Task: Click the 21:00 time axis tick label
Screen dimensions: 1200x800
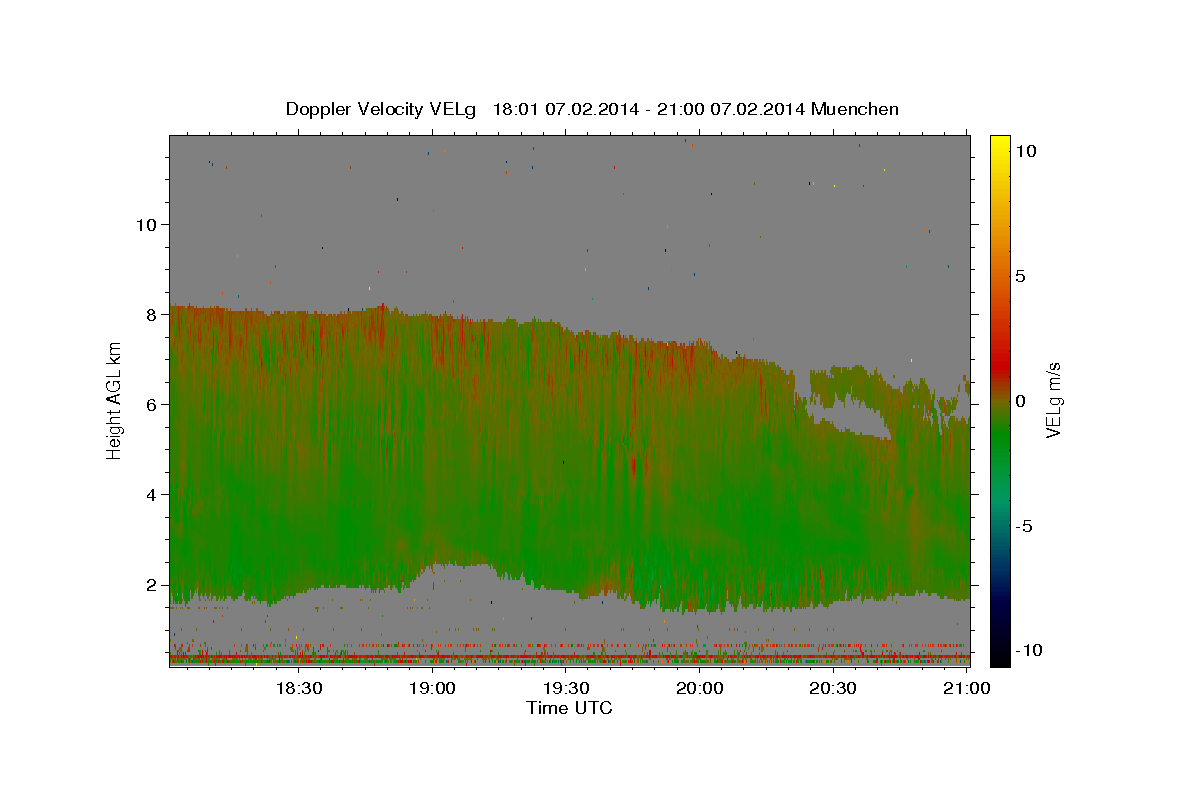Action: pos(968,688)
